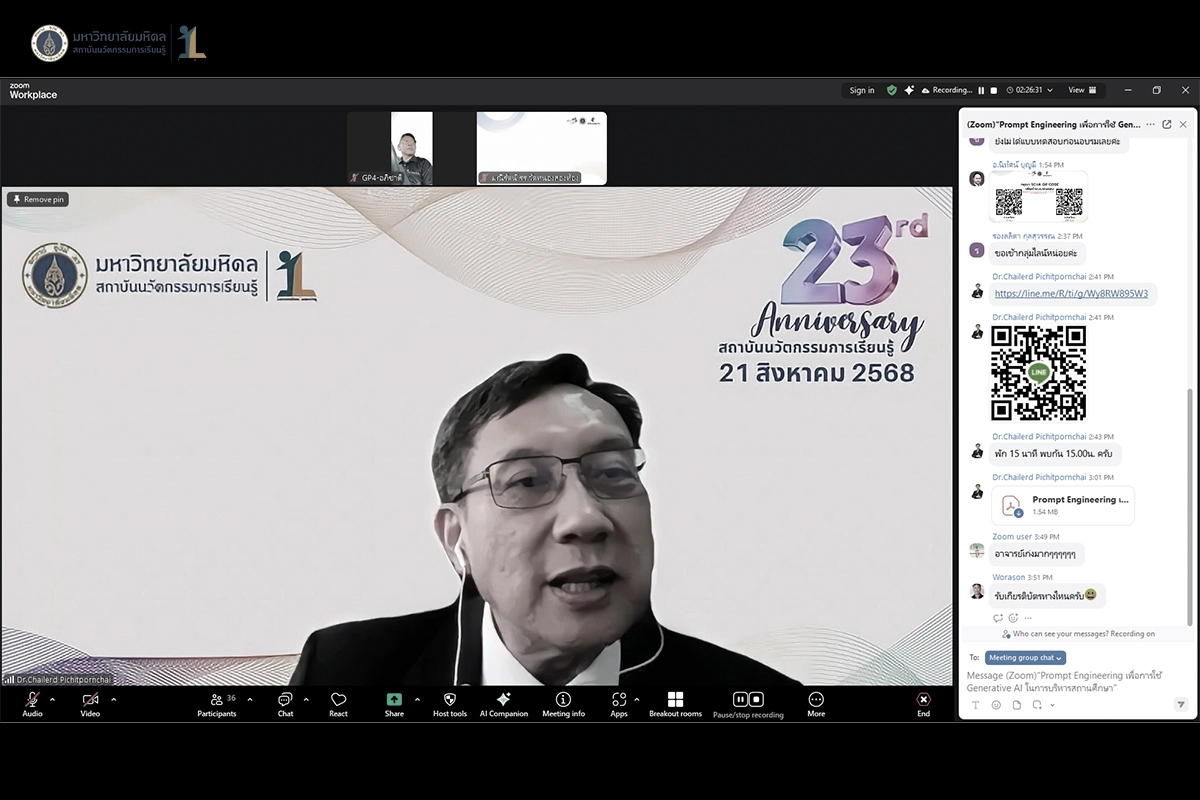Image resolution: width=1200 pixels, height=800 pixels.
Task: Click the Share screen icon
Action: click(394, 700)
